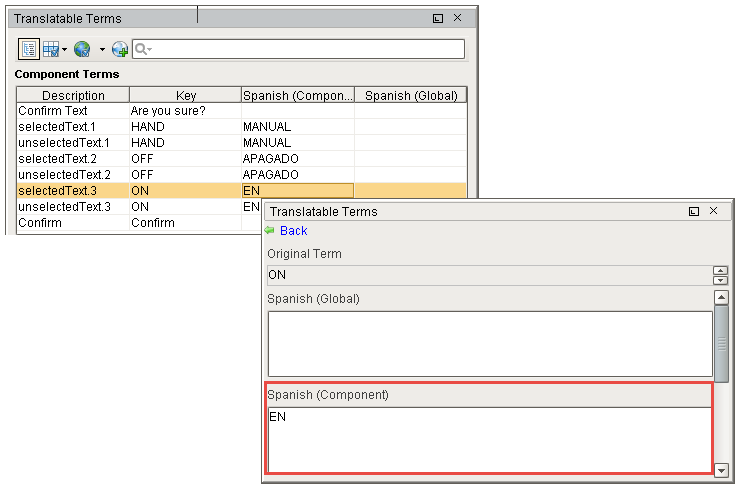Screen dimensions: 740x490
Task: Click the vertical scrollbar thumb in detail panel
Action: pyautogui.click(x=721, y=344)
